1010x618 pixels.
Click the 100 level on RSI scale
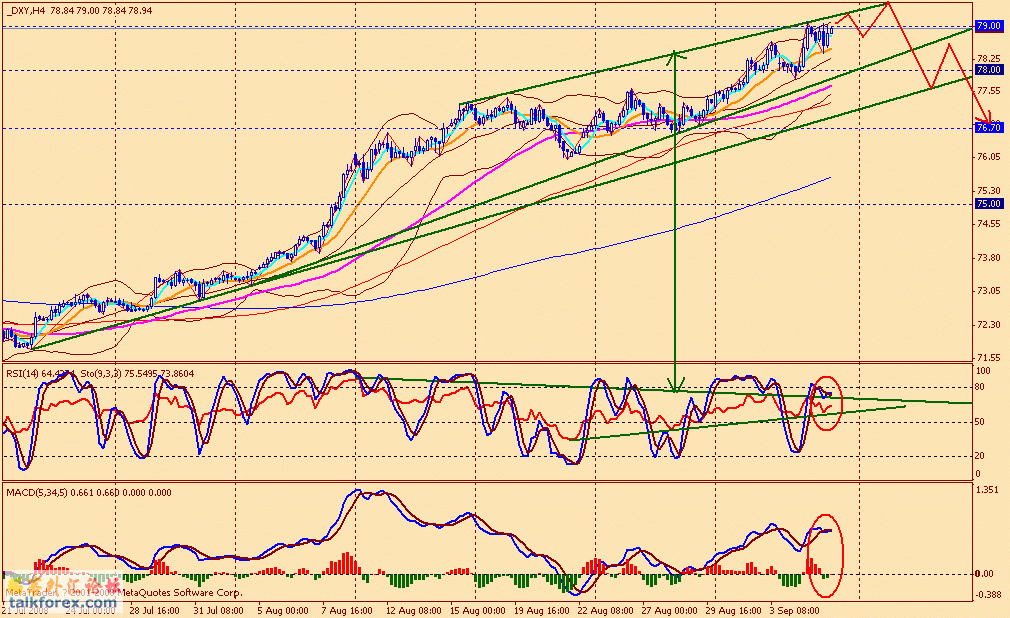[x=984, y=371]
